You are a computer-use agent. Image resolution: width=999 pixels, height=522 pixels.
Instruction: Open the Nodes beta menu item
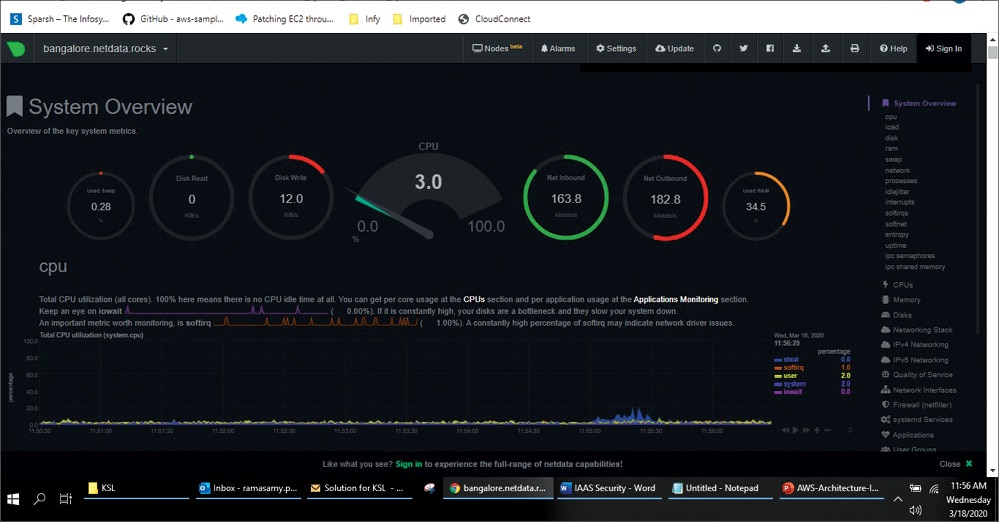(x=497, y=48)
